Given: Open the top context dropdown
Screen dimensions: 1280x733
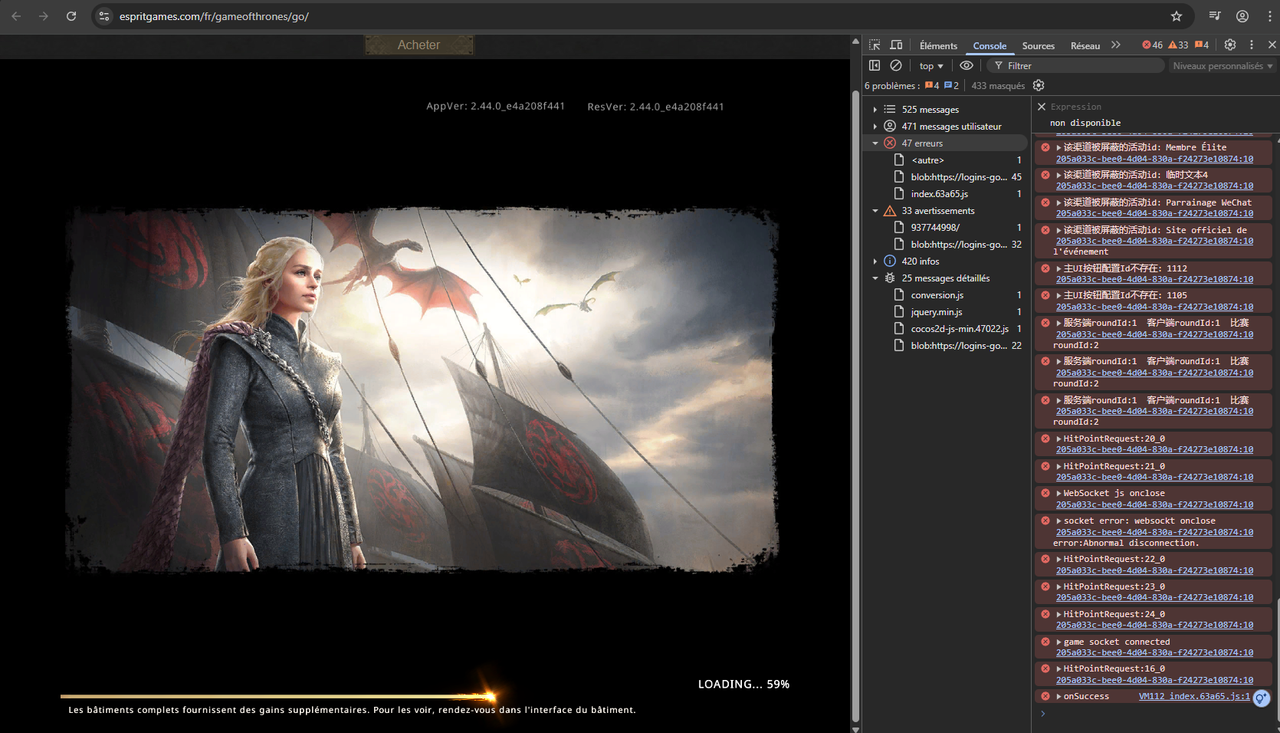Looking at the screenshot, I should click(931, 66).
